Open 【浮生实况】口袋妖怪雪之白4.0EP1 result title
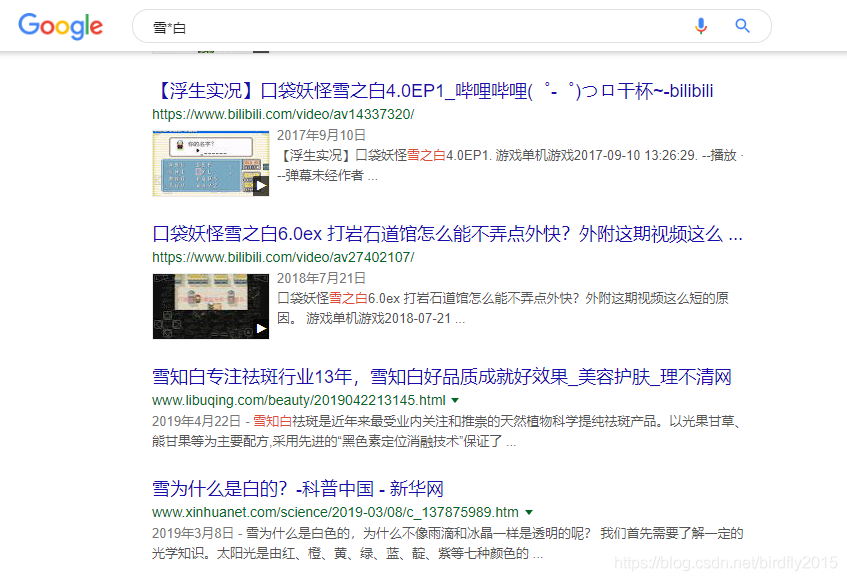The image size is (847, 581). 433,91
